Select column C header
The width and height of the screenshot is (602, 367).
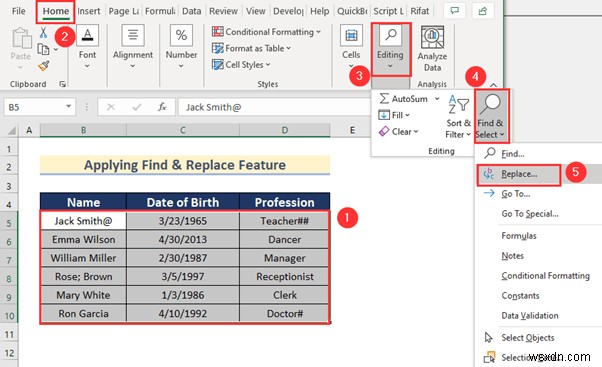pyautogui.click(x=183, y=131)
